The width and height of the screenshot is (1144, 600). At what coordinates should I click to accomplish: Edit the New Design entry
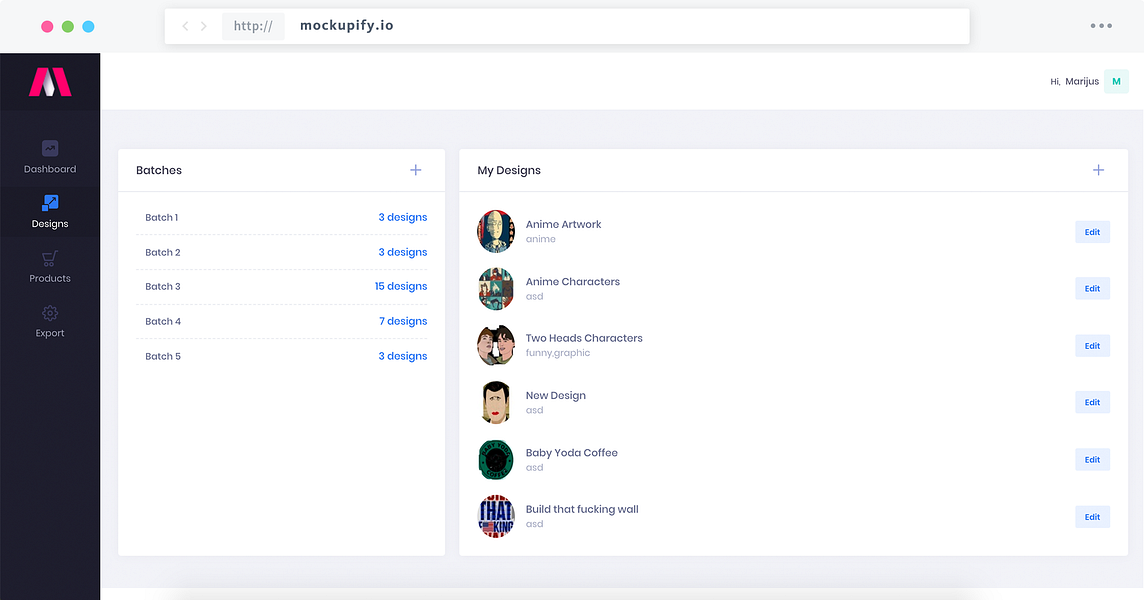(x=1092, y=402)
